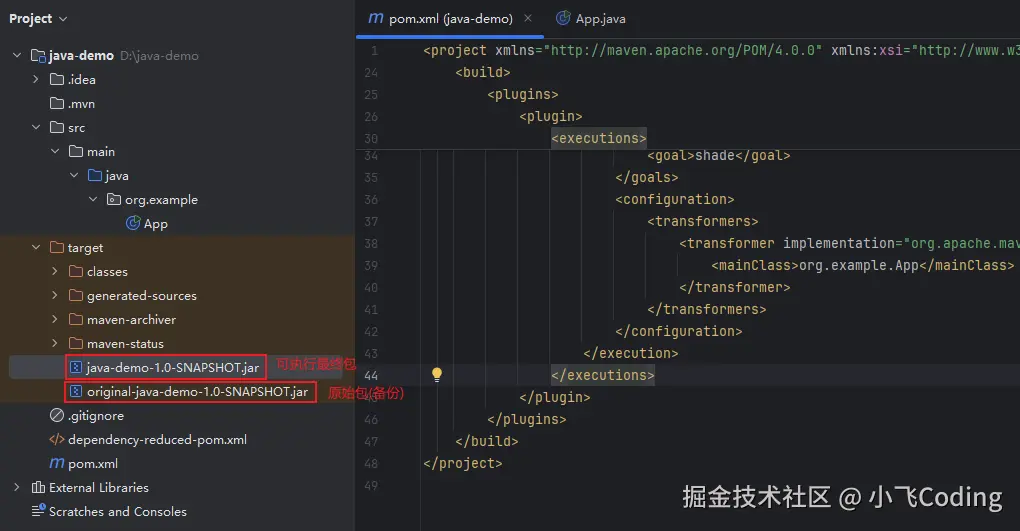This screenshot has width=1020, height=531.
Task: Expand the classes folder
Action: pos(55,271)
